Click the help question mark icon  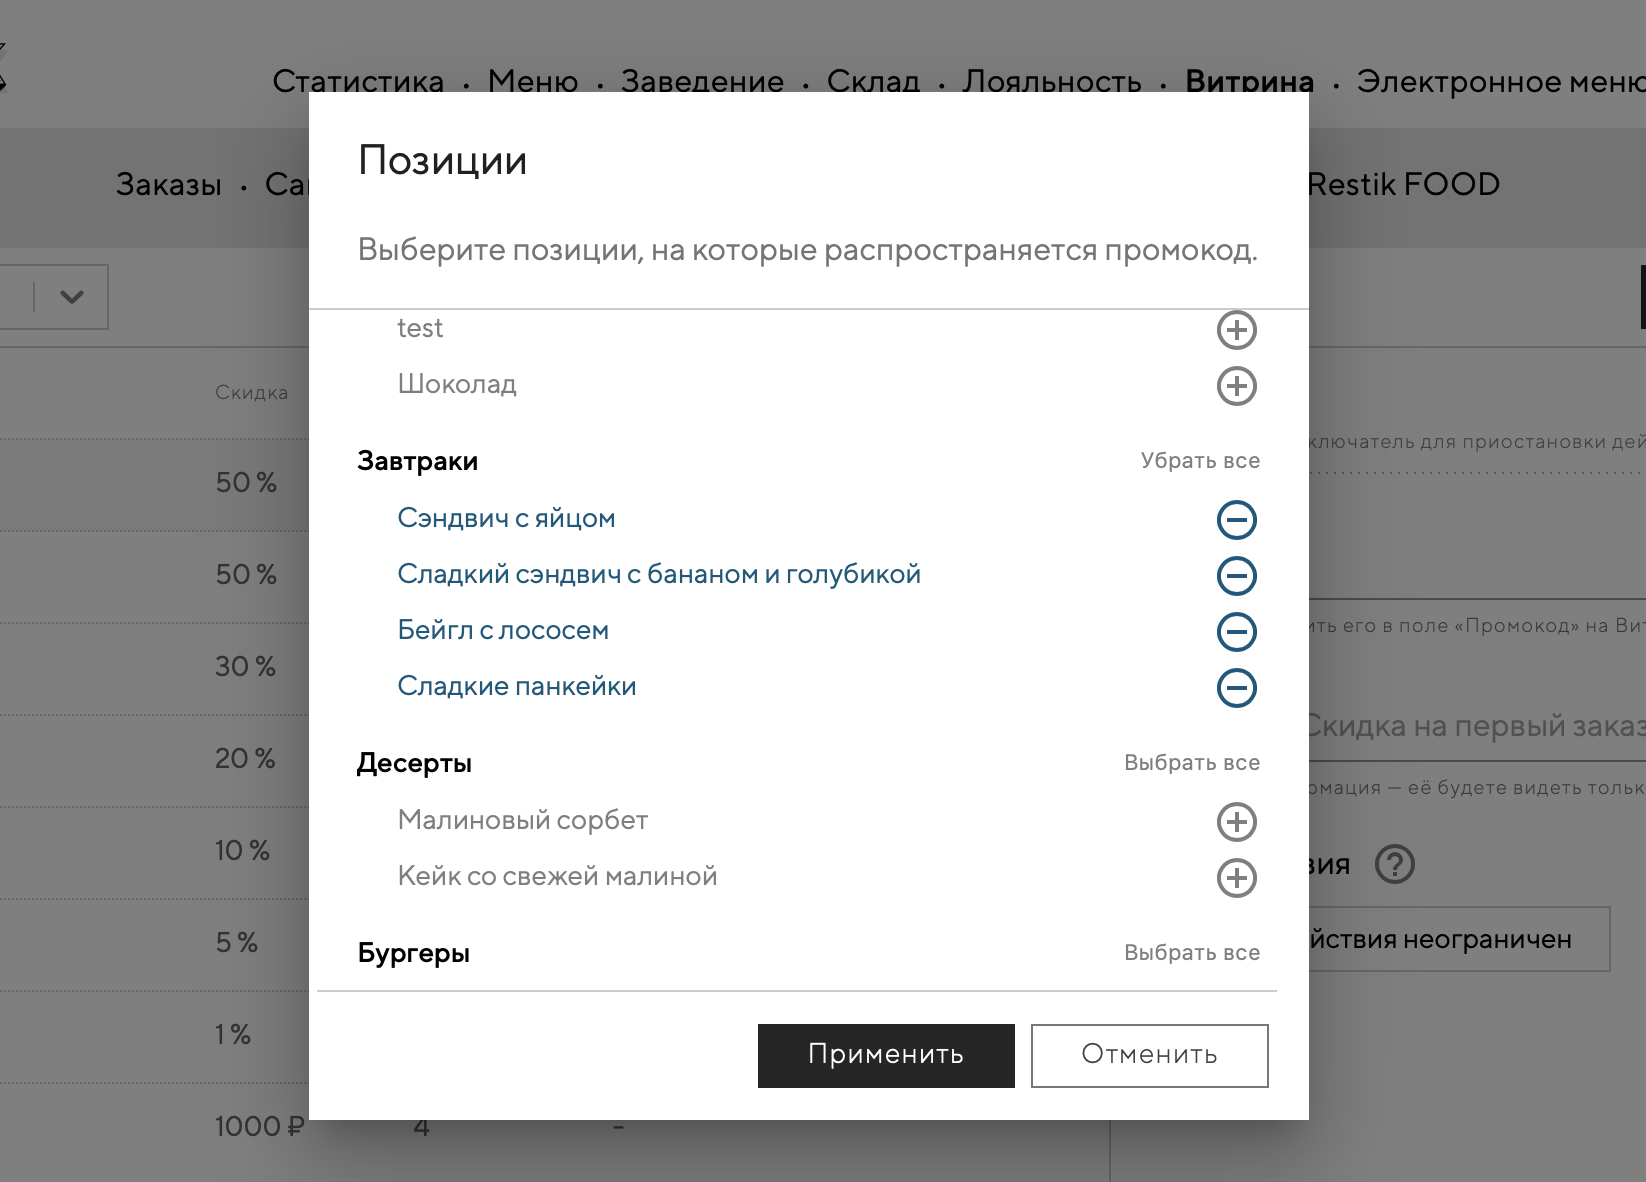[x=1394, y=864]
